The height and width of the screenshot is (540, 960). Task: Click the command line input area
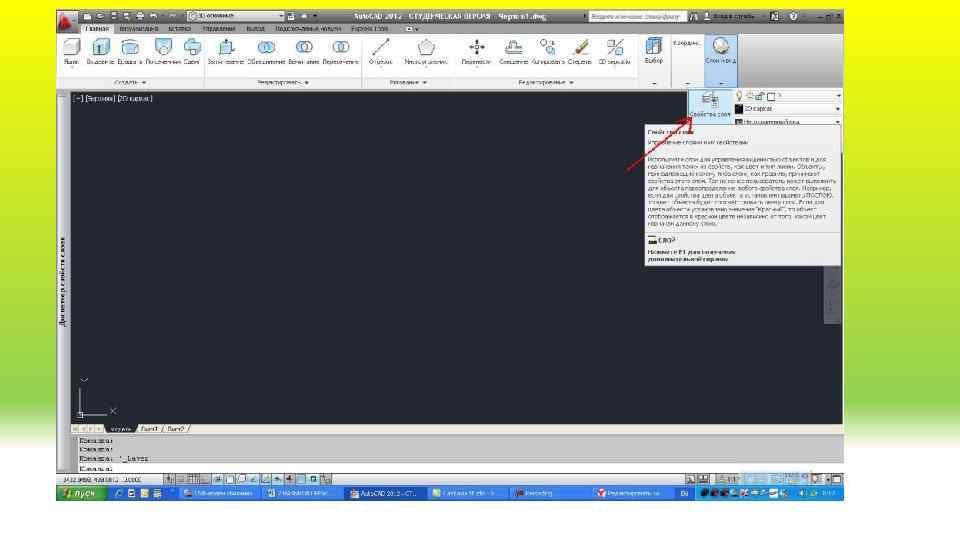tap(459, 468)
